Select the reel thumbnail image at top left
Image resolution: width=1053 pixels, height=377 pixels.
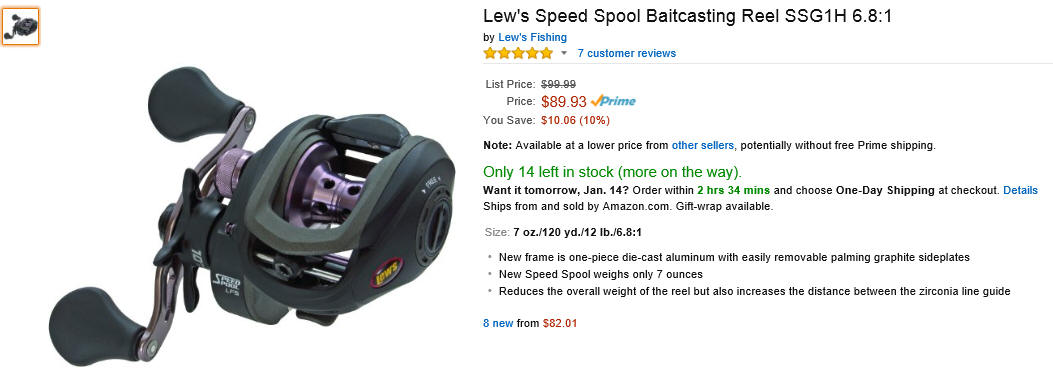pos(20,27)
